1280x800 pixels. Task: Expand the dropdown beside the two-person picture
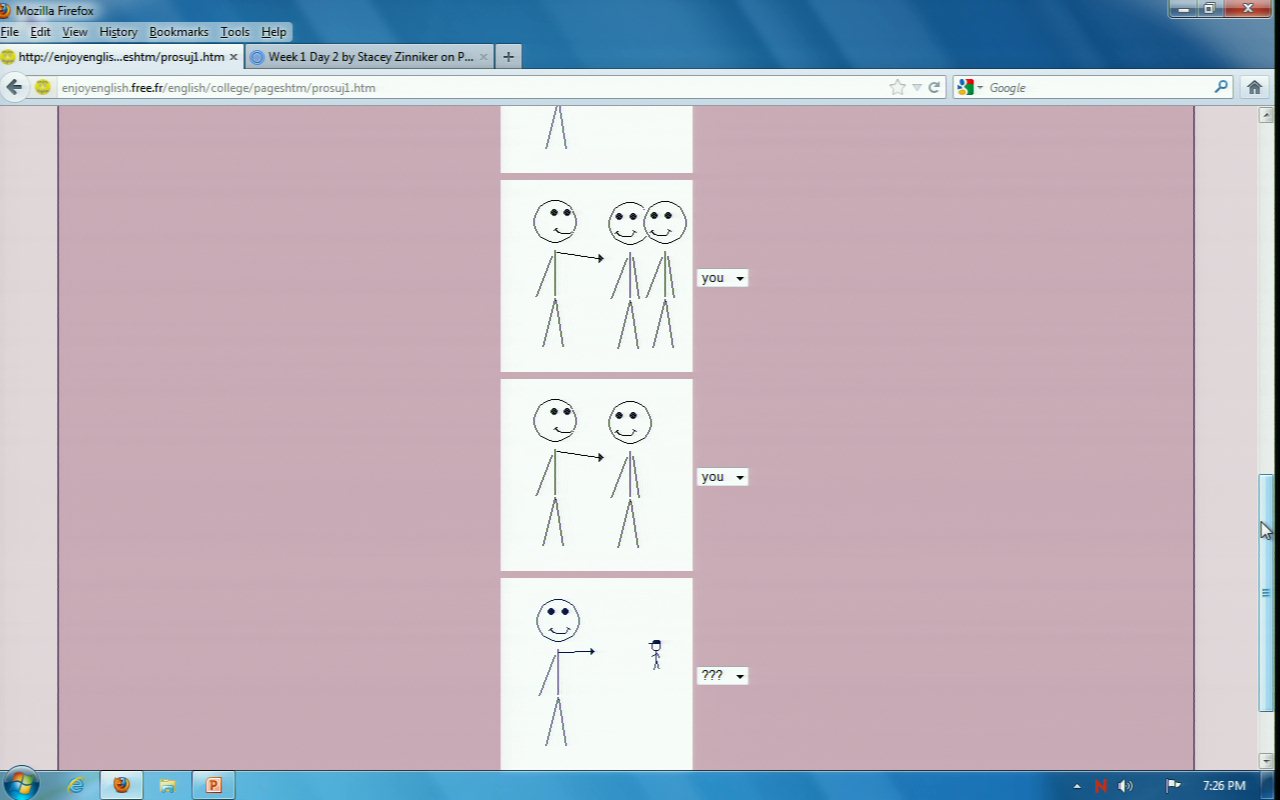click(722, 278)
